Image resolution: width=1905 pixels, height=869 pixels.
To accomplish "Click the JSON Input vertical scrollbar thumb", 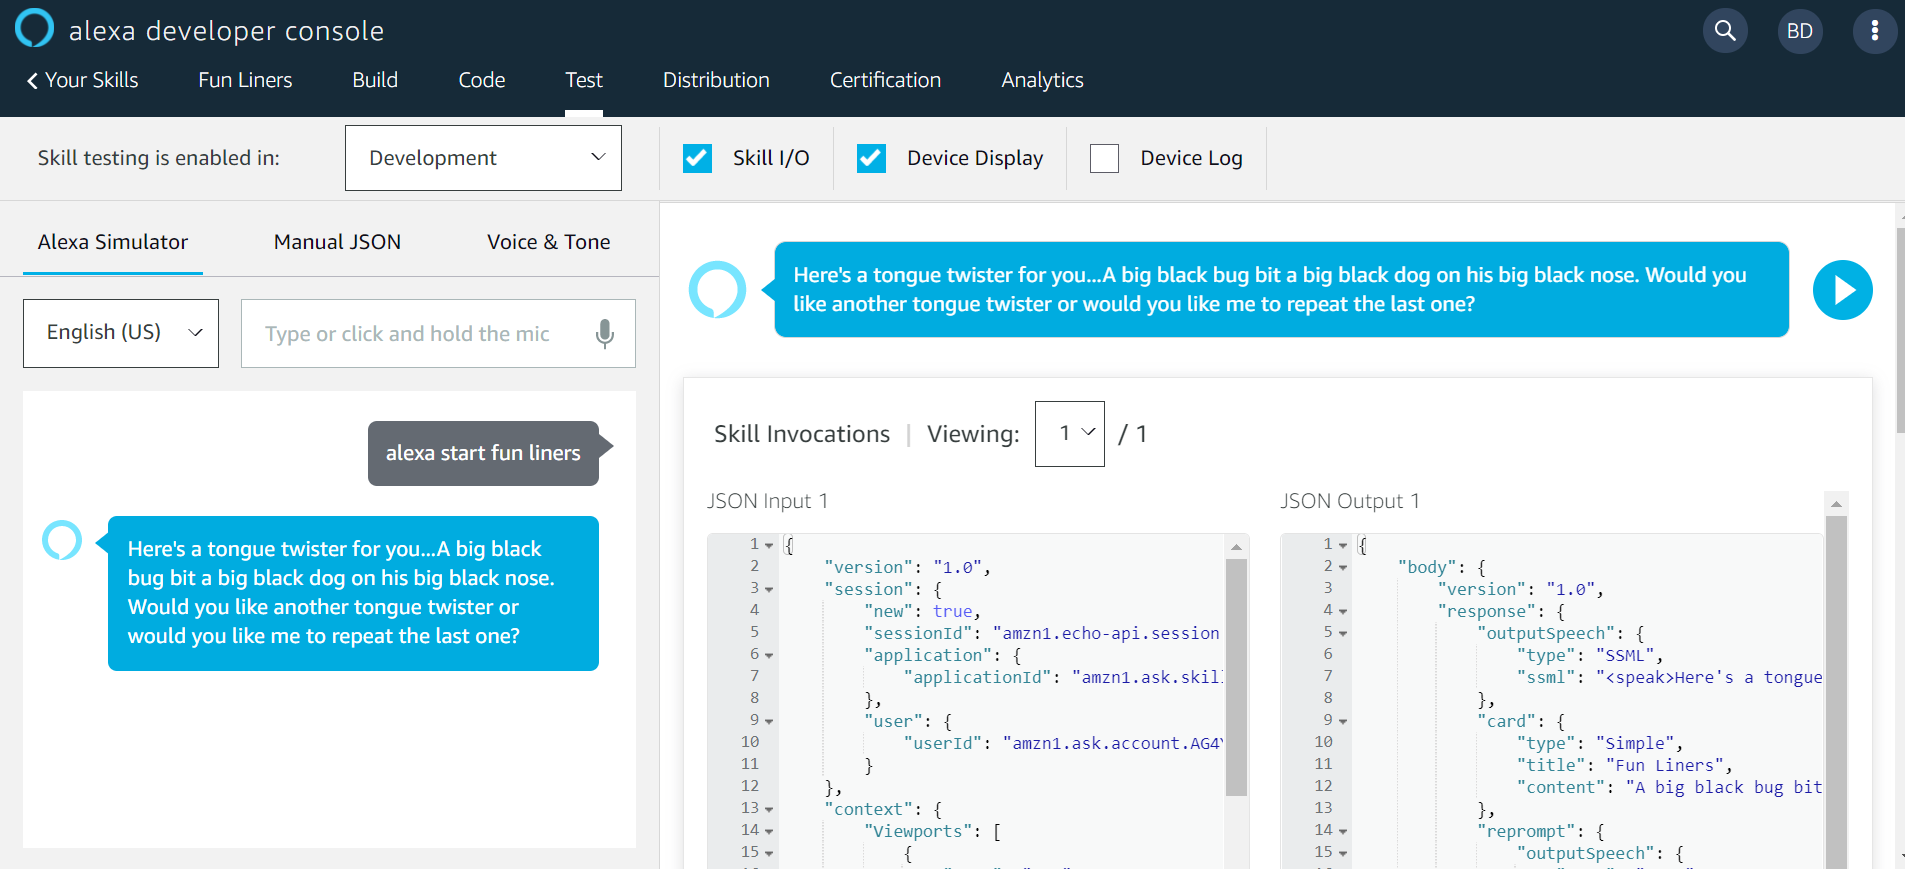I will [1236, 677].
